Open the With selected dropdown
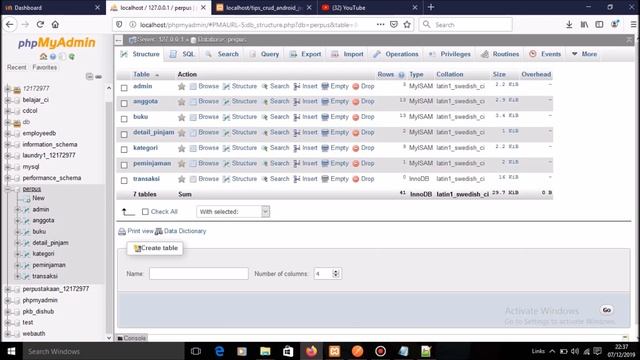The width and height of the screenshot is (640, 360). [x=233, y=211]
